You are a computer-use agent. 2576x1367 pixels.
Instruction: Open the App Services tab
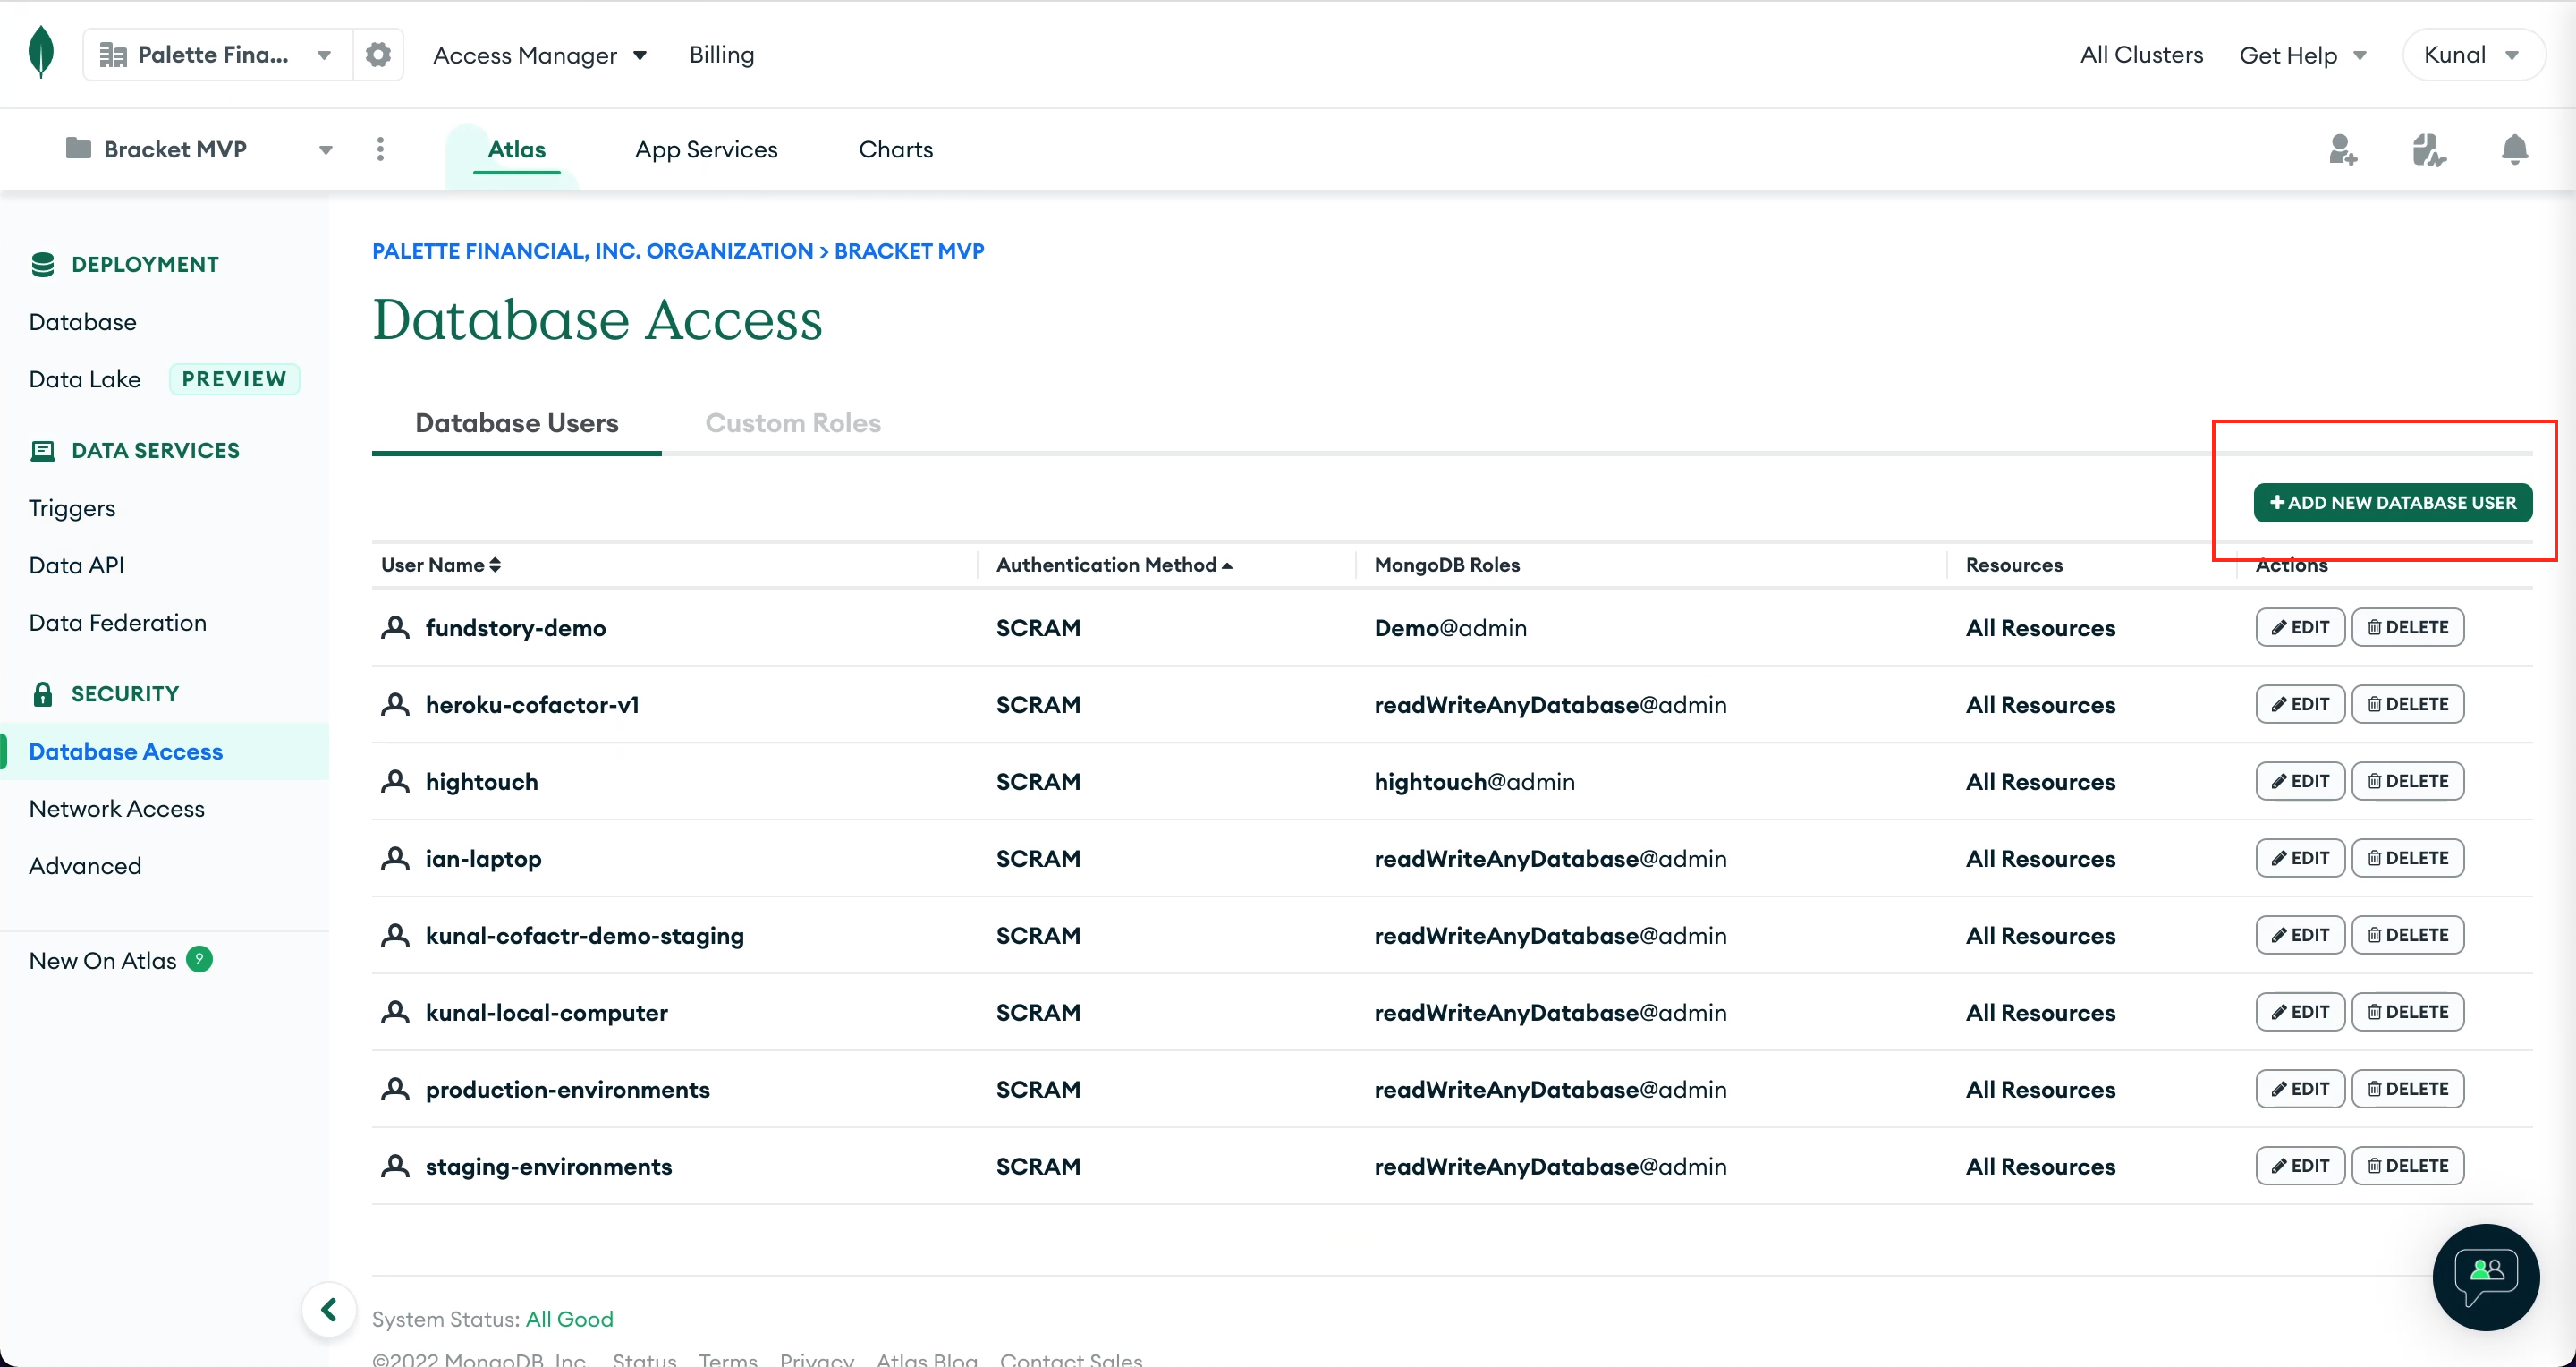coord(706,150)
